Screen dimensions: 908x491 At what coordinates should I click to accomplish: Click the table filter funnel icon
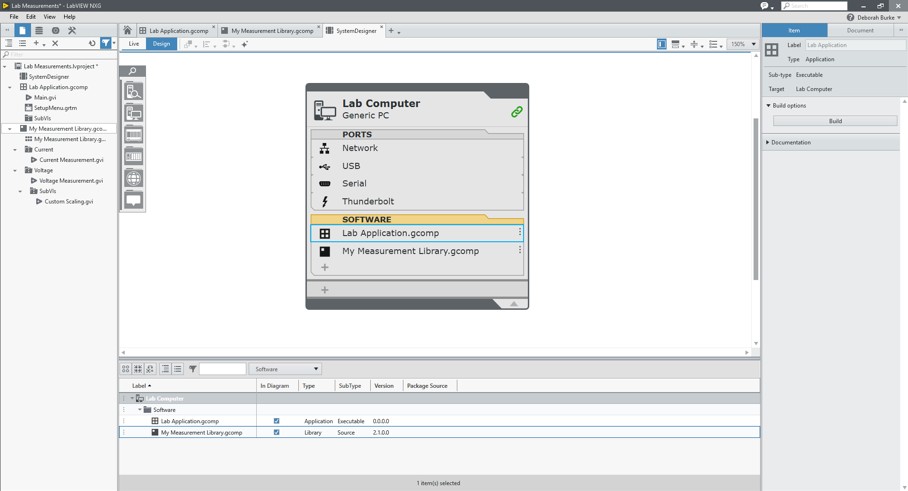pyautogui.click(x=192, y=369)
